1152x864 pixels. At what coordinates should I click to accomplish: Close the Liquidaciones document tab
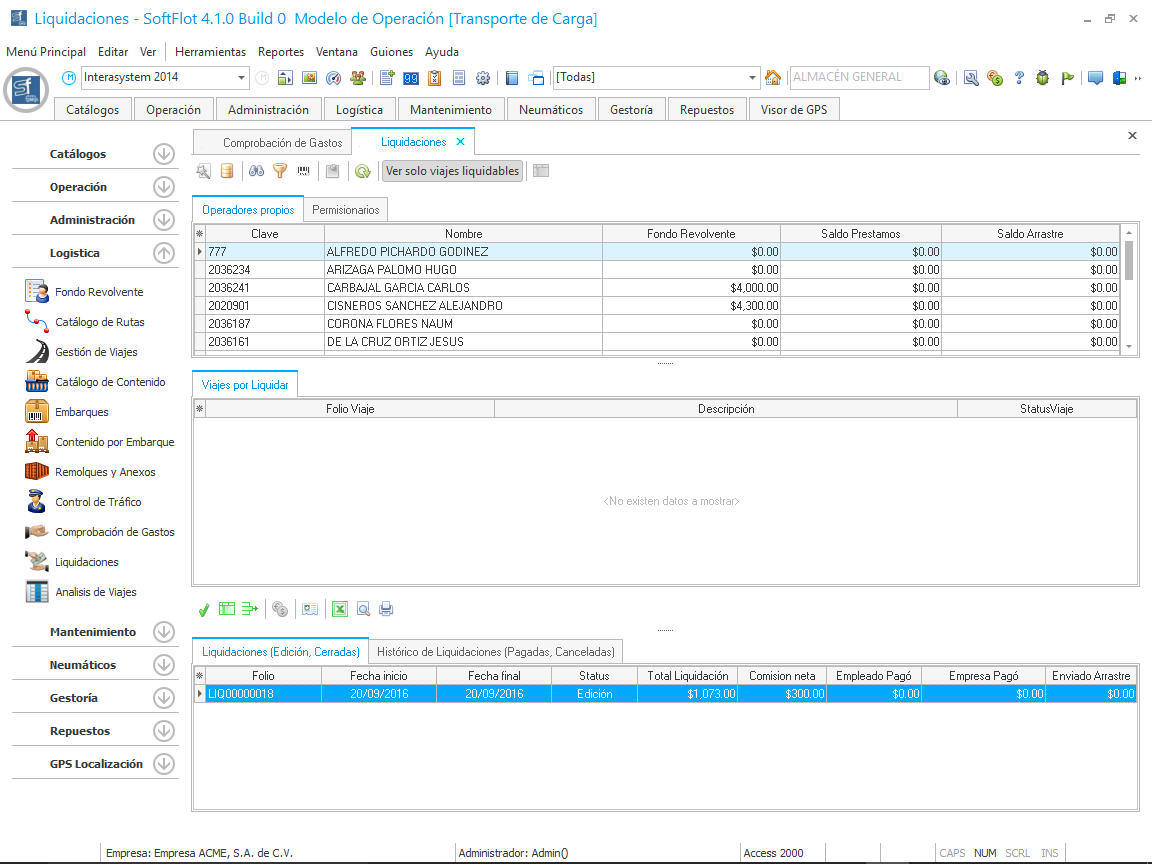point(460,142)
